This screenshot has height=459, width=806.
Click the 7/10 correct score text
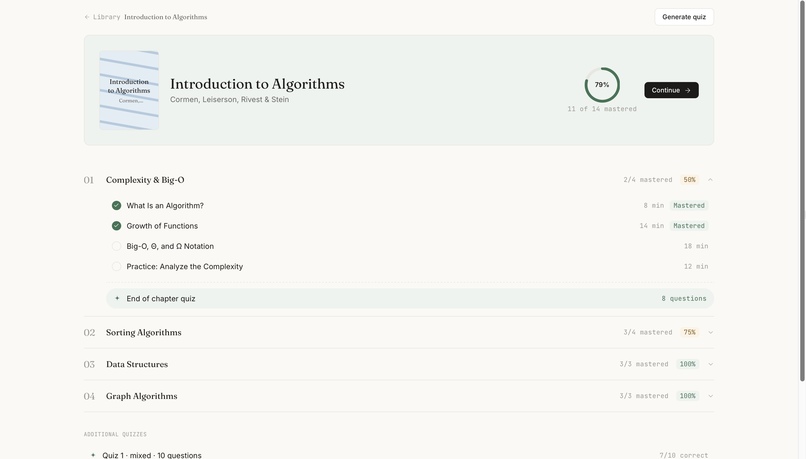click(x=684, y=455)
